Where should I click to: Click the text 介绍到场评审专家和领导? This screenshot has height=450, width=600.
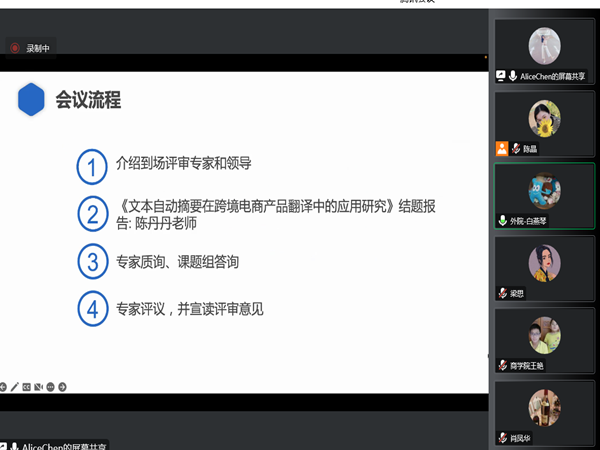coord(184,163)
